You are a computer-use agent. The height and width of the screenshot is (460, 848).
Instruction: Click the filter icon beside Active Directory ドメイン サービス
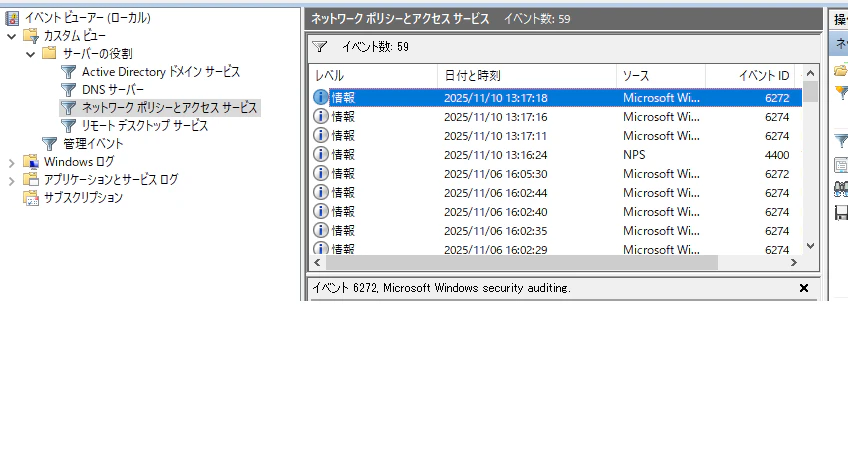point(68,72)
